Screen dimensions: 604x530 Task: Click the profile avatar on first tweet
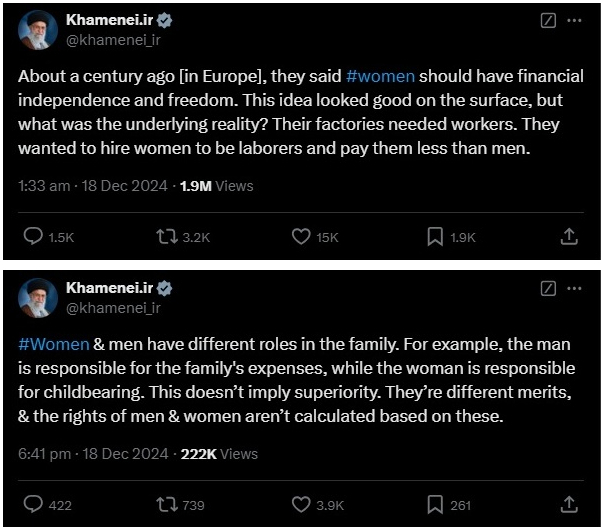point(38,31)
